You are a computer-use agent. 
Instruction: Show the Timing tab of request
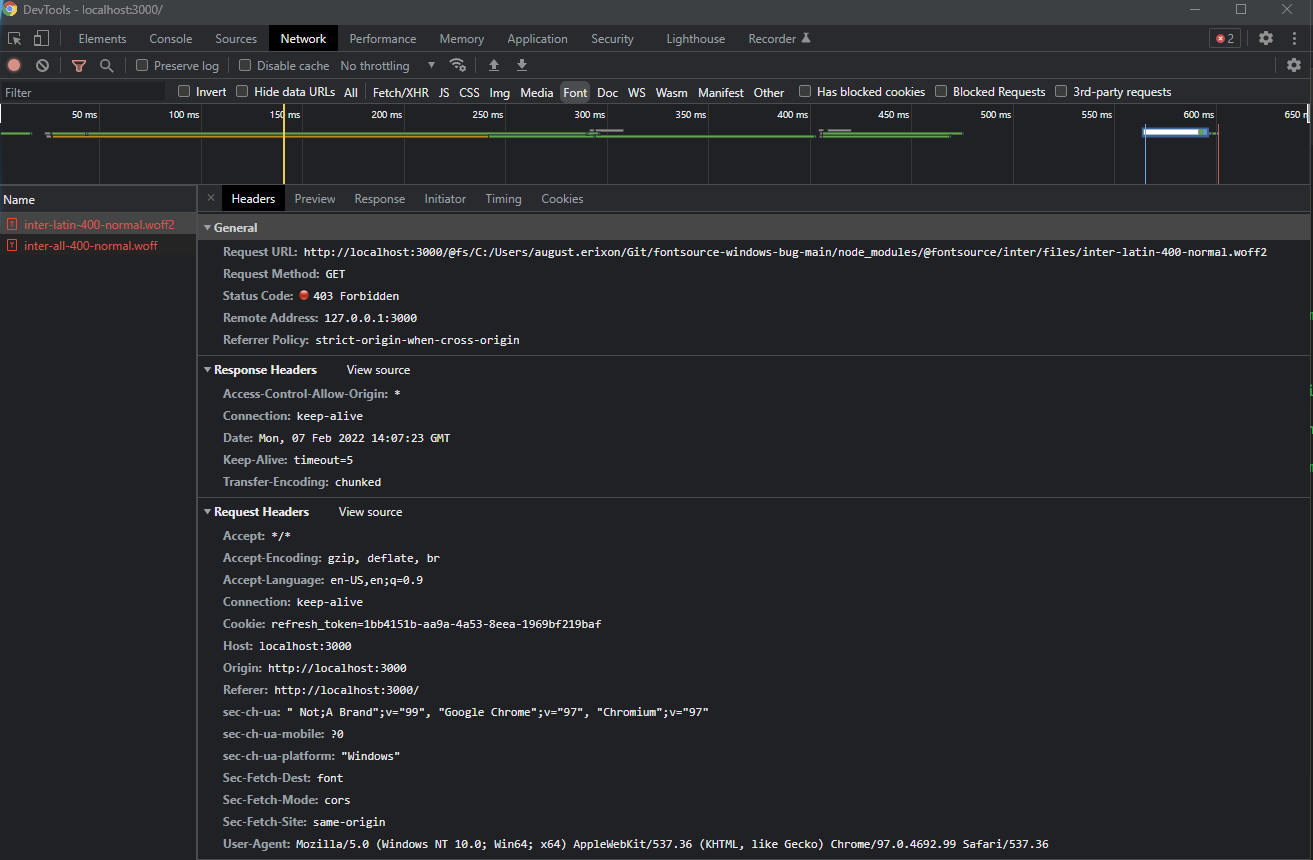point(504,199)
